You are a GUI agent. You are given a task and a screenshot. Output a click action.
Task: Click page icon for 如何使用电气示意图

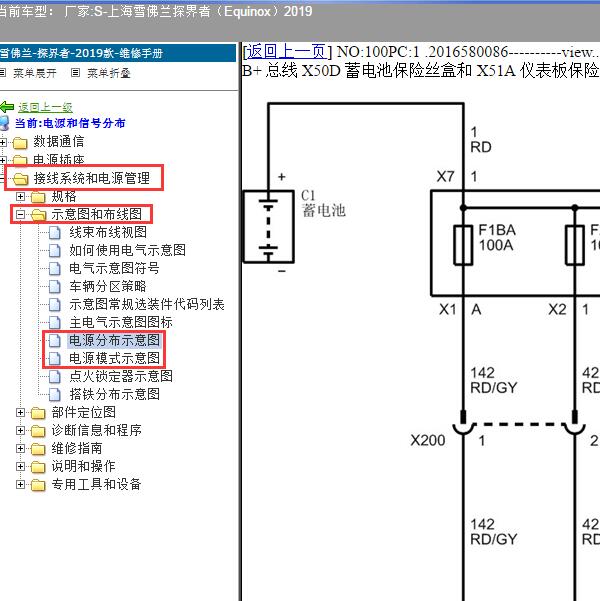(x=55, y=251)
